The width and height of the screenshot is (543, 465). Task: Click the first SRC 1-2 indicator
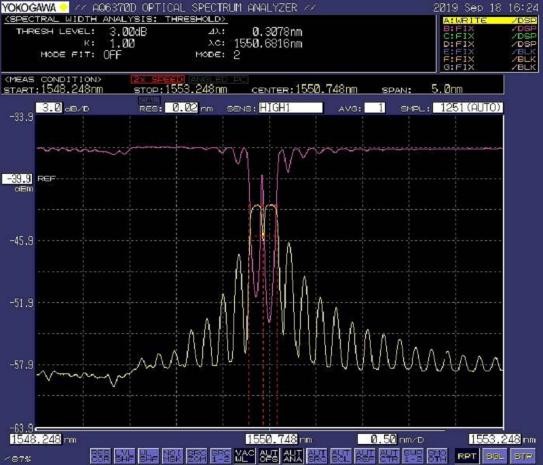point(220,456)
